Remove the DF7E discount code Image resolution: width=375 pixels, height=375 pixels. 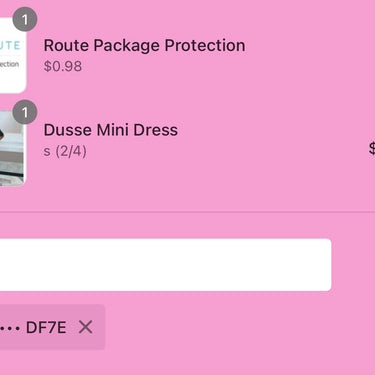pyautogui.click(x=86, y=327)
